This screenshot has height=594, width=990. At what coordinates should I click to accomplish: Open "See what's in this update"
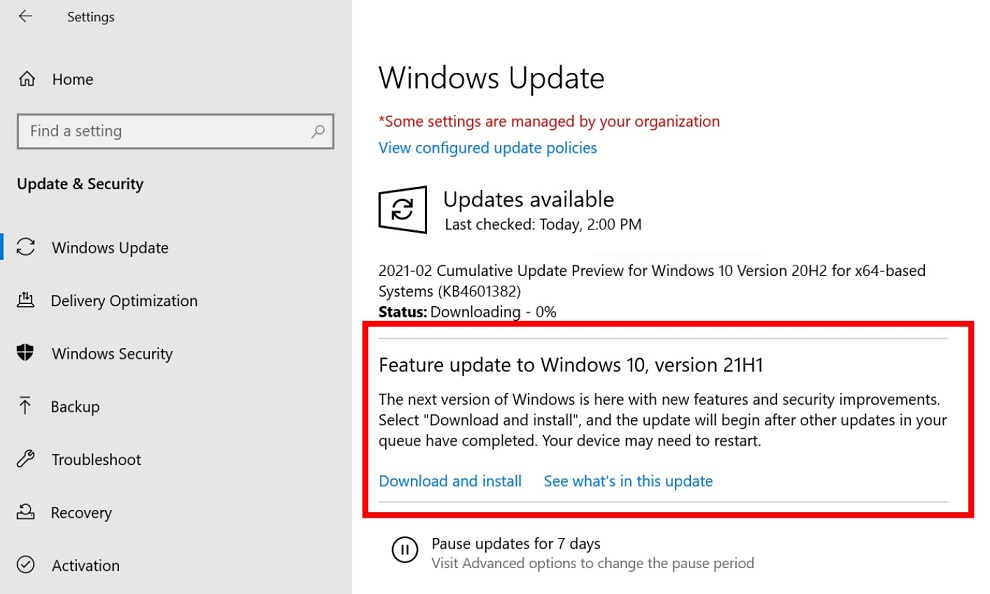628,481
